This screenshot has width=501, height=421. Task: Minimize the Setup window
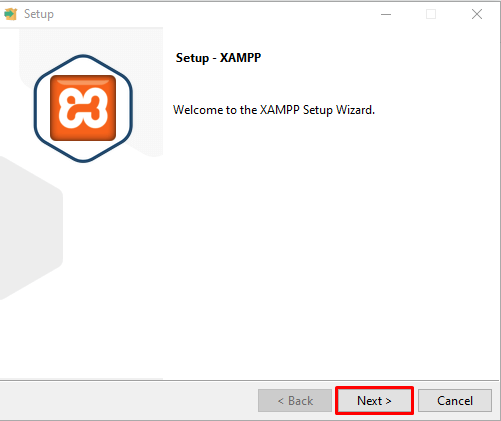coord(386,14)
